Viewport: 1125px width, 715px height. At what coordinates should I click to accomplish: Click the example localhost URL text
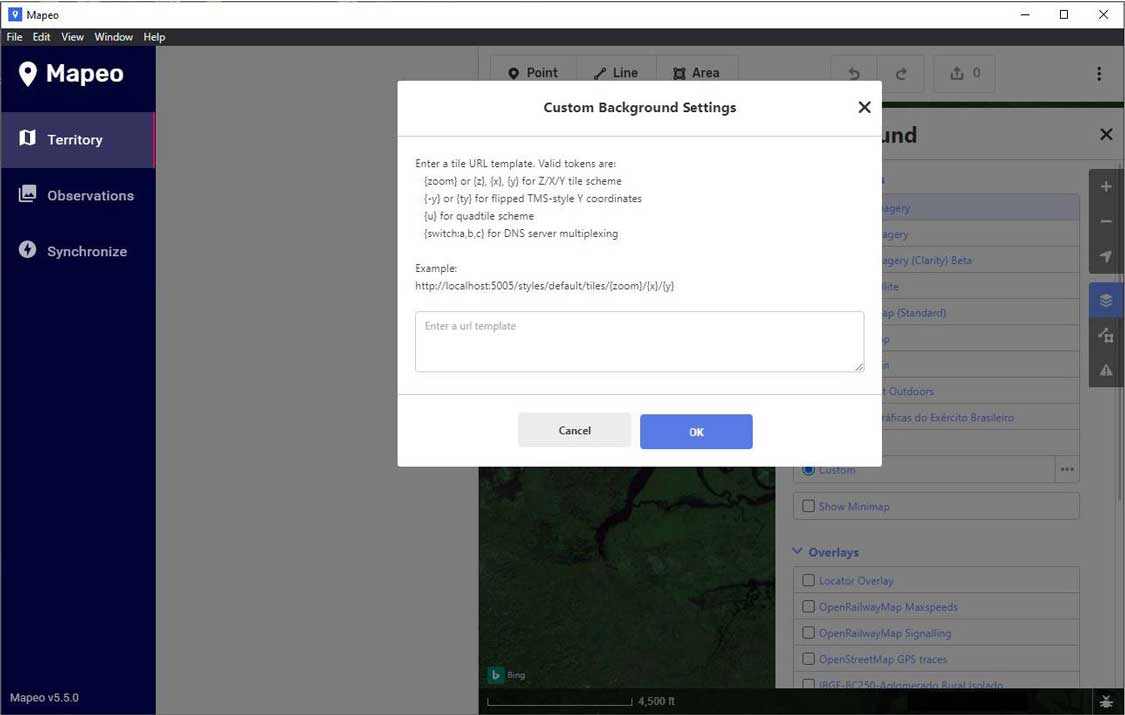545,285
